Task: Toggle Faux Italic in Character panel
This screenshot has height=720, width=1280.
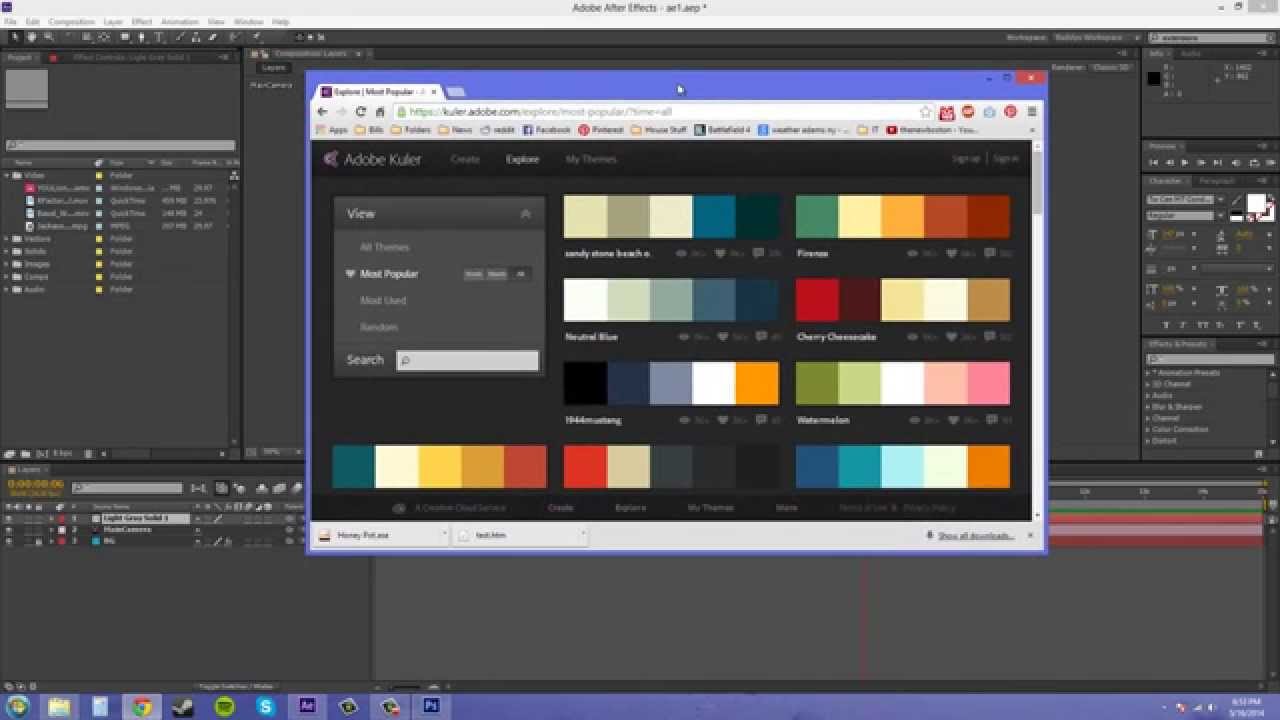Action: point(1185,325)
